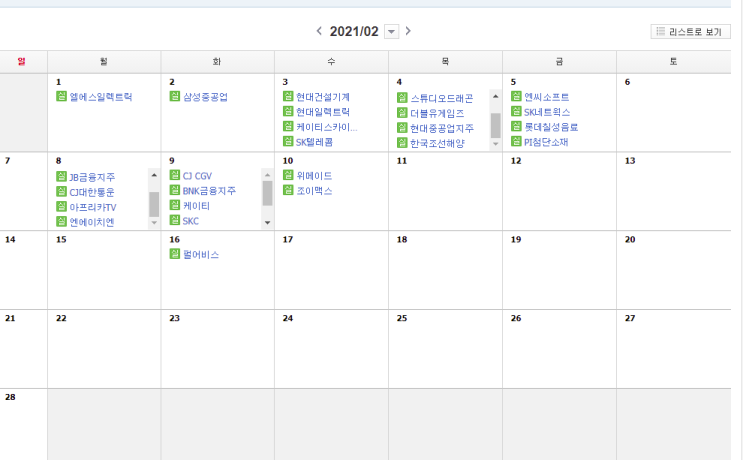Click green icon beside 조이맥스
743x460 pixels.
tap(288, 190)
